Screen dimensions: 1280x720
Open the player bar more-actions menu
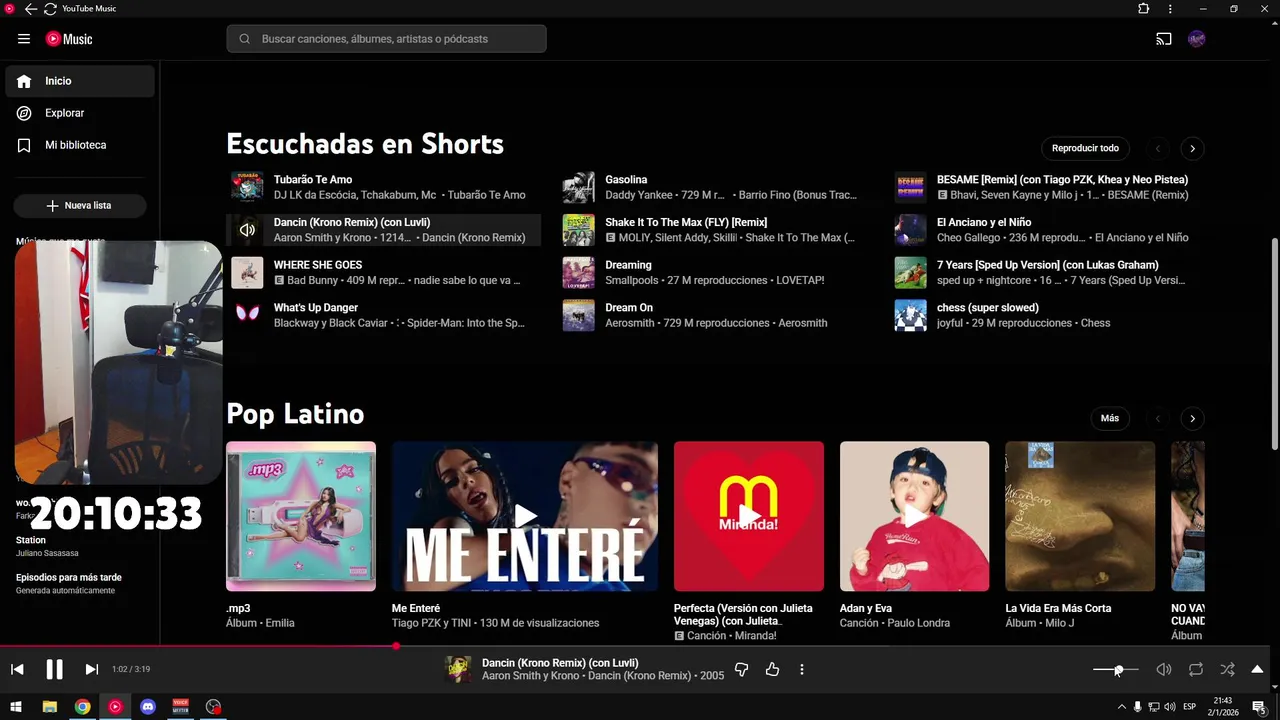tap(801, 669)
